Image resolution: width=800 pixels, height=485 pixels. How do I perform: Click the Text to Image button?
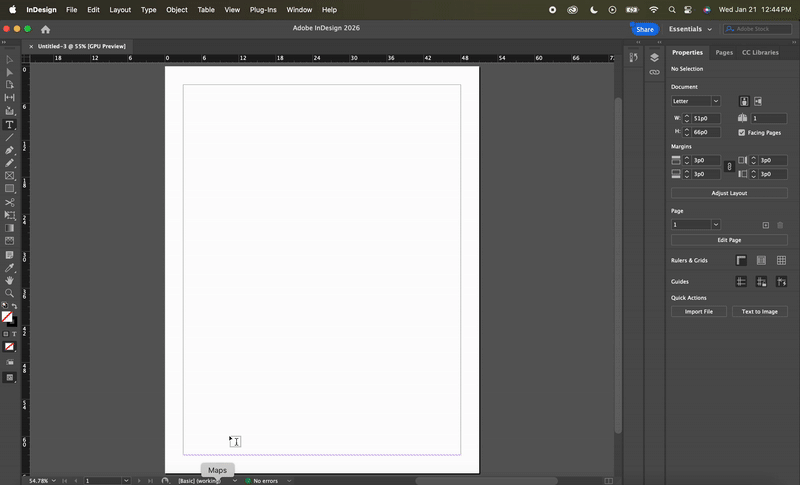point(760,312)
